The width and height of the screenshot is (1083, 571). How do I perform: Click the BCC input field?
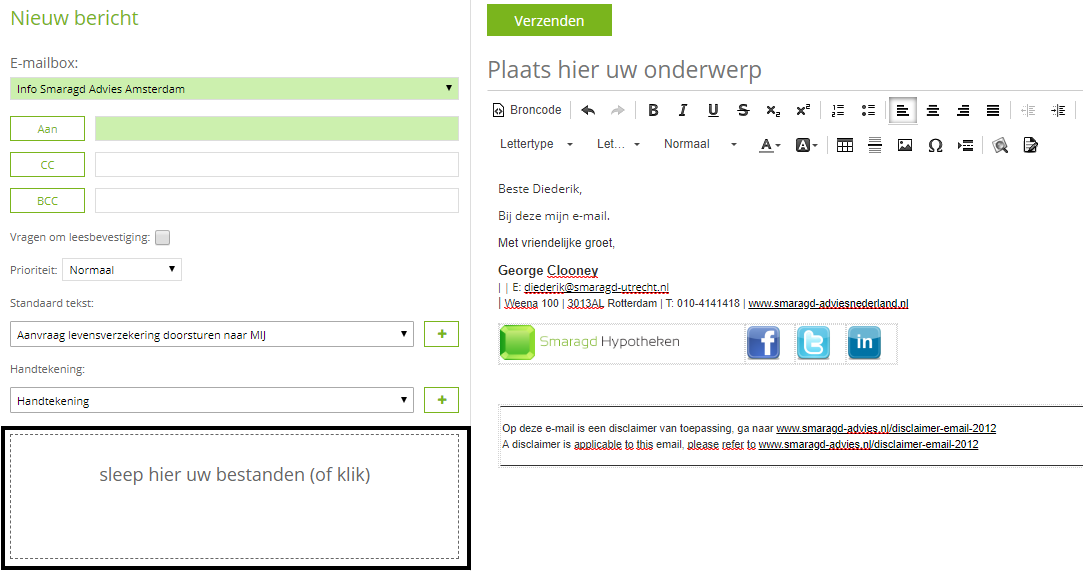pos(277,200)
